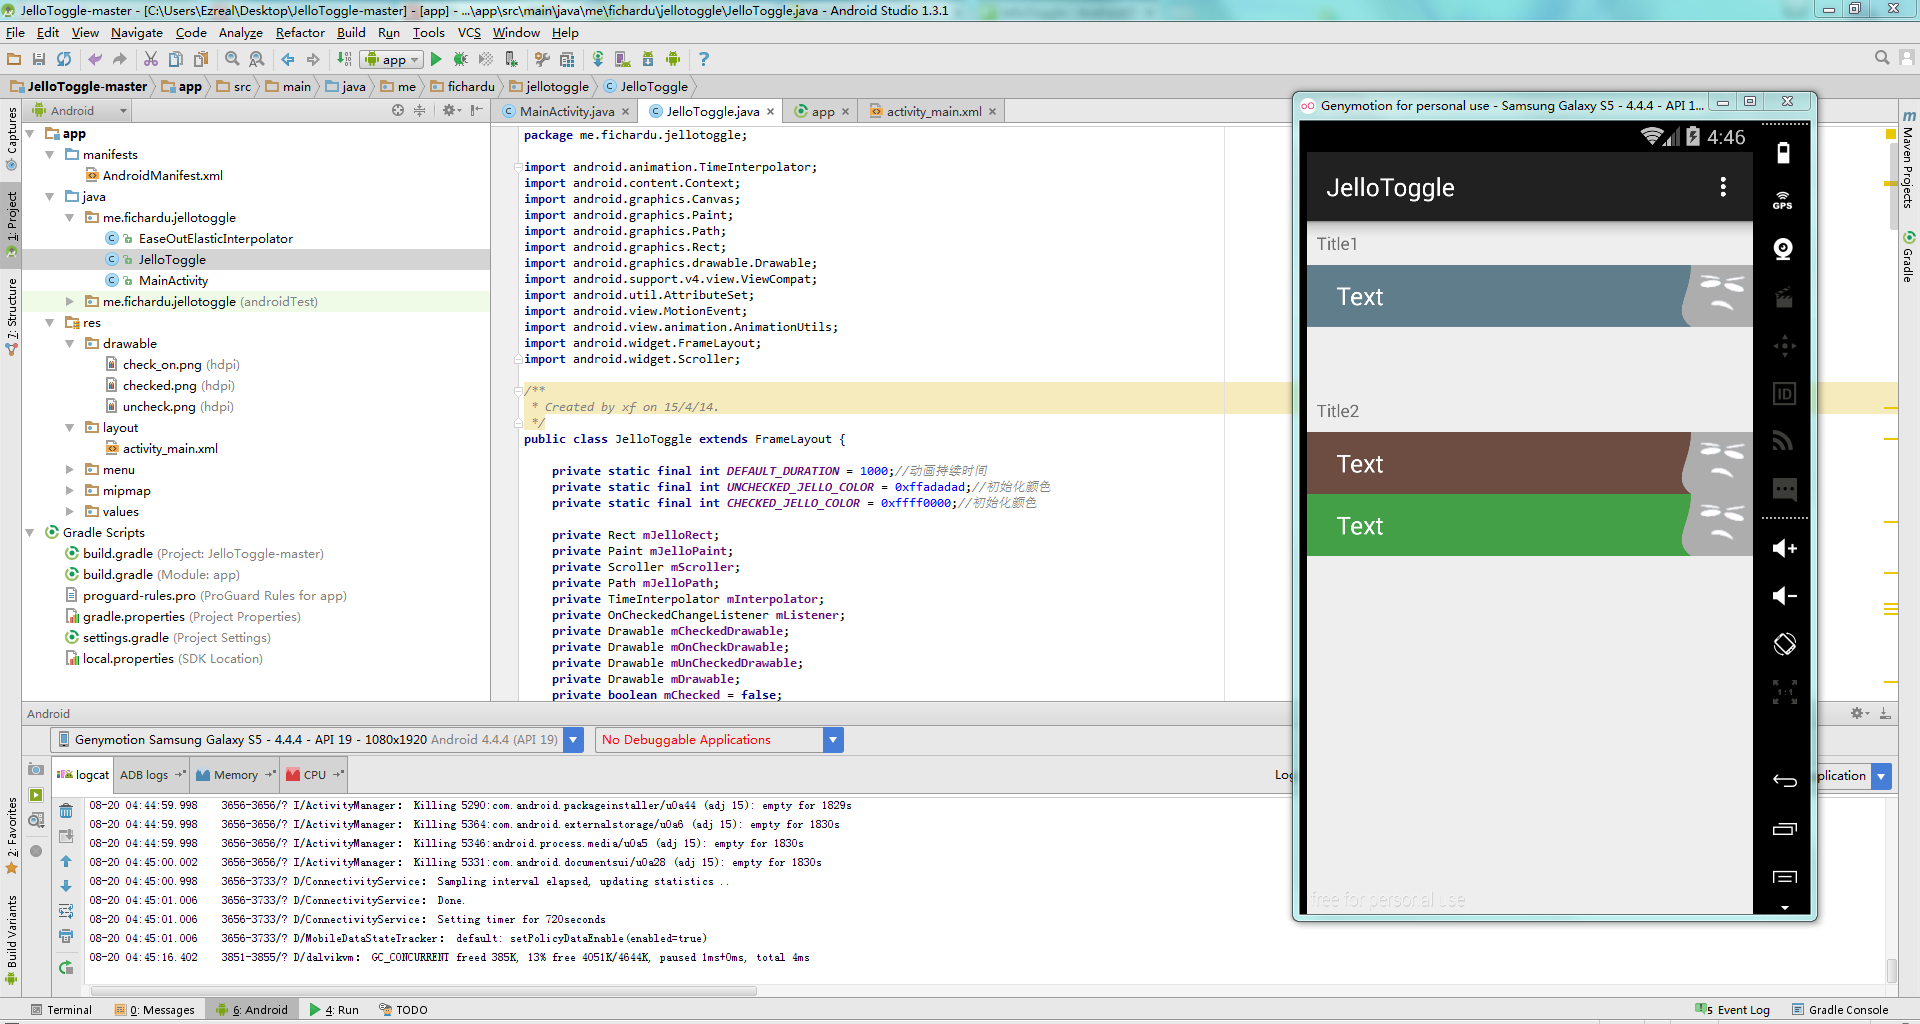Expand the androidTest package node
Image resolution: width=1920 pixels, height=1024 pixels.
70,302
